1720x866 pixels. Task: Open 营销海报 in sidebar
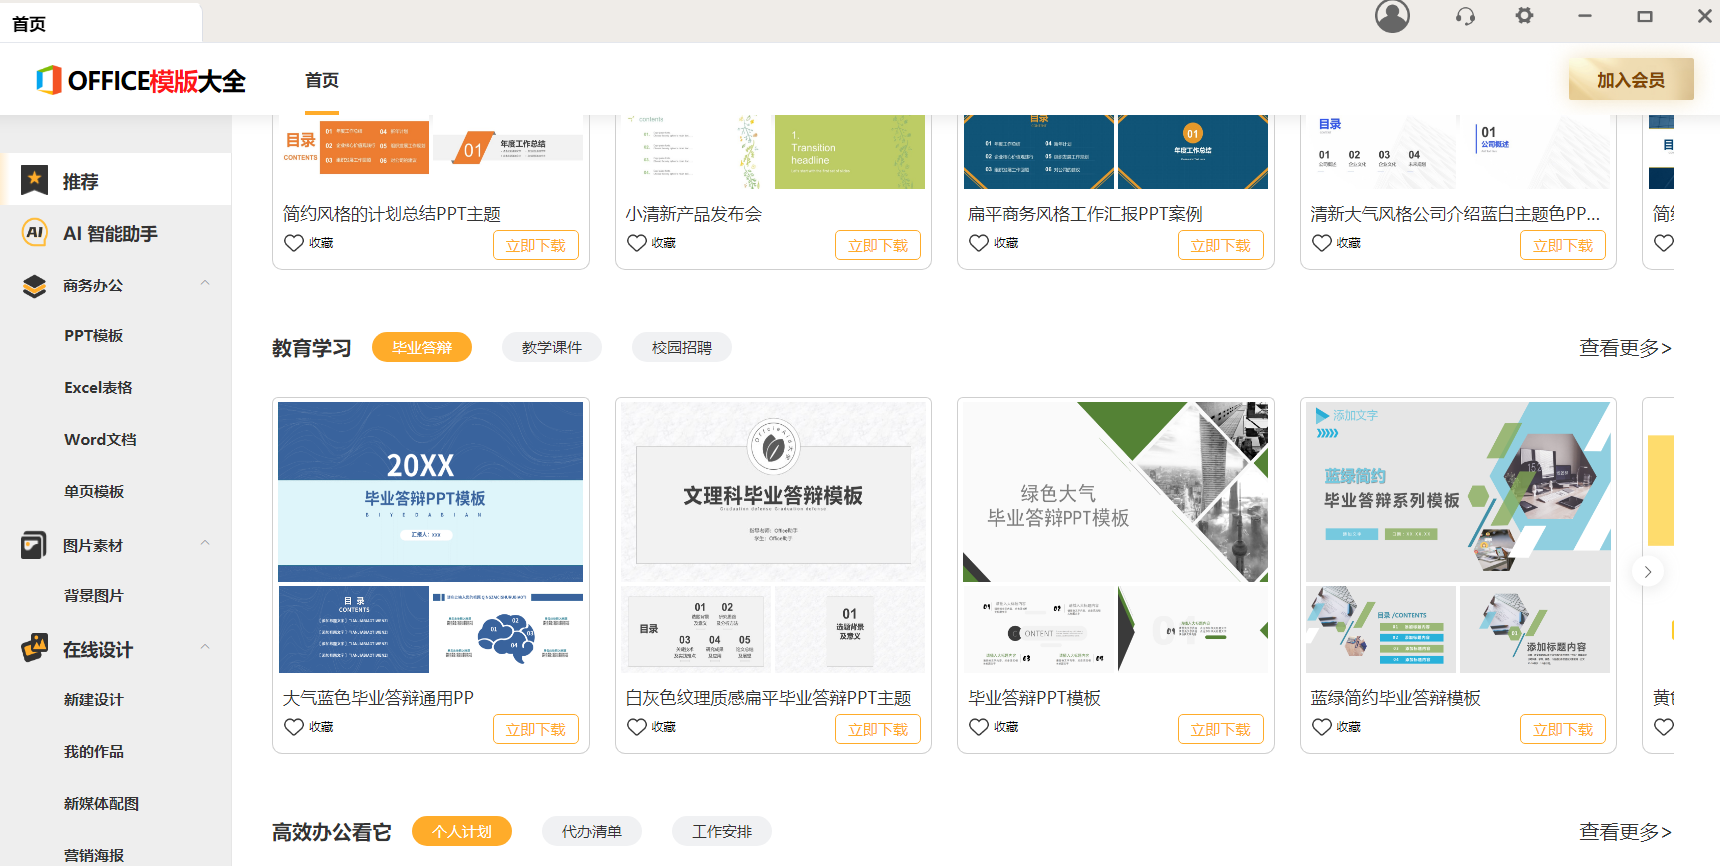pos(94,855)
